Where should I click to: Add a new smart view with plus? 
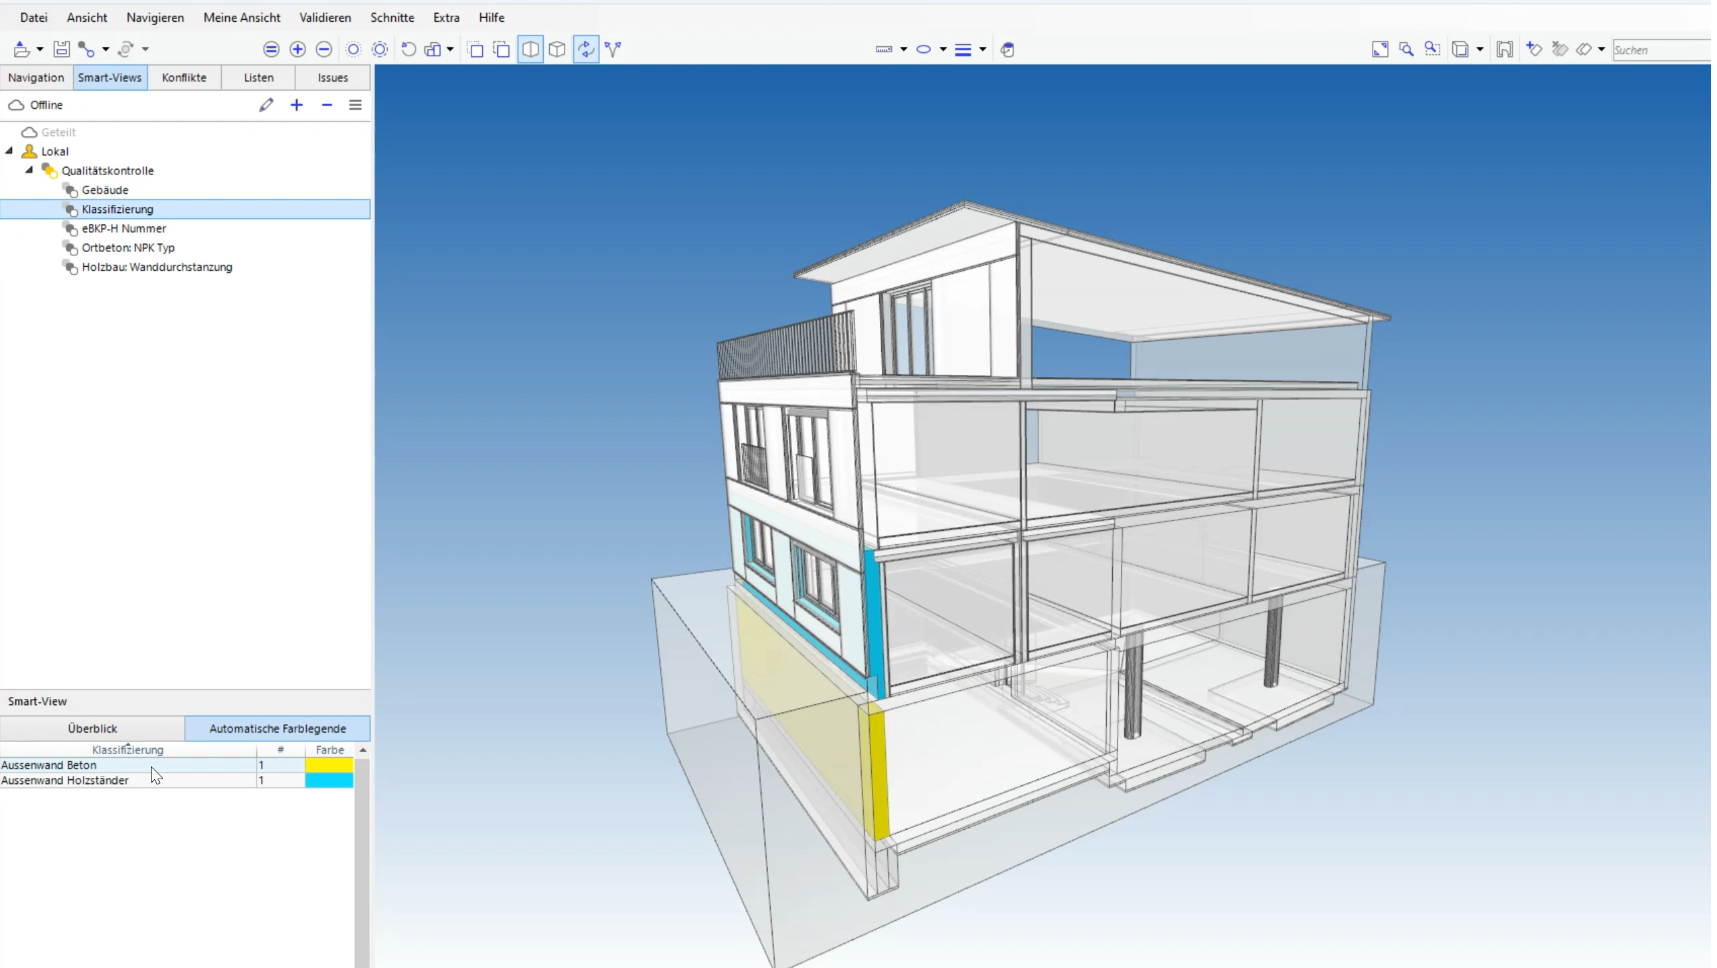[297, 105]
